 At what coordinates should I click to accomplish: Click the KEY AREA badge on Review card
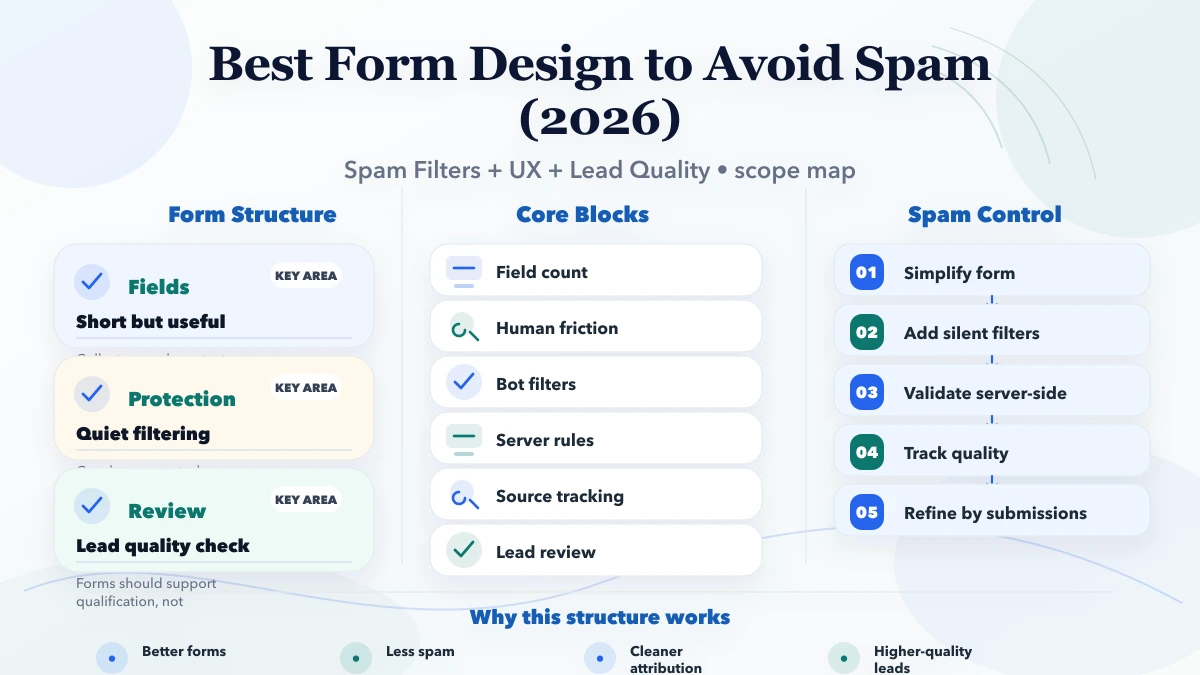(x=306, y=500)
